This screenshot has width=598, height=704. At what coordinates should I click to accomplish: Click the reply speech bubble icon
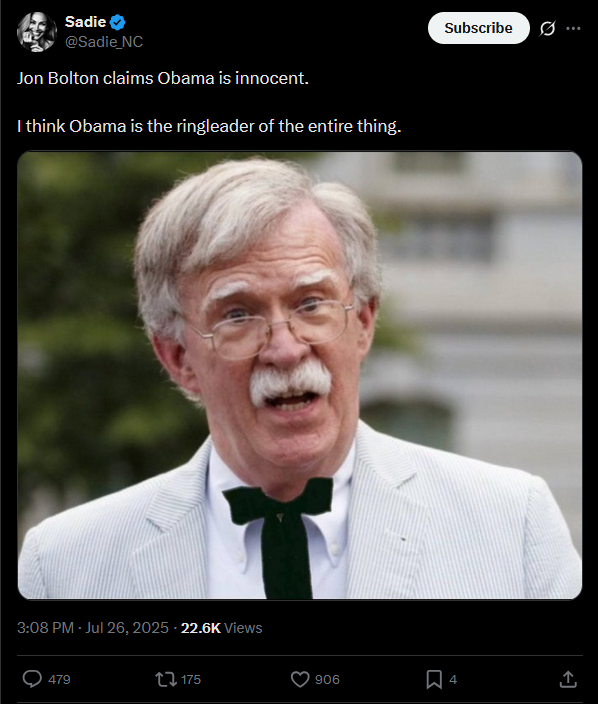click(x=32, y=679)
